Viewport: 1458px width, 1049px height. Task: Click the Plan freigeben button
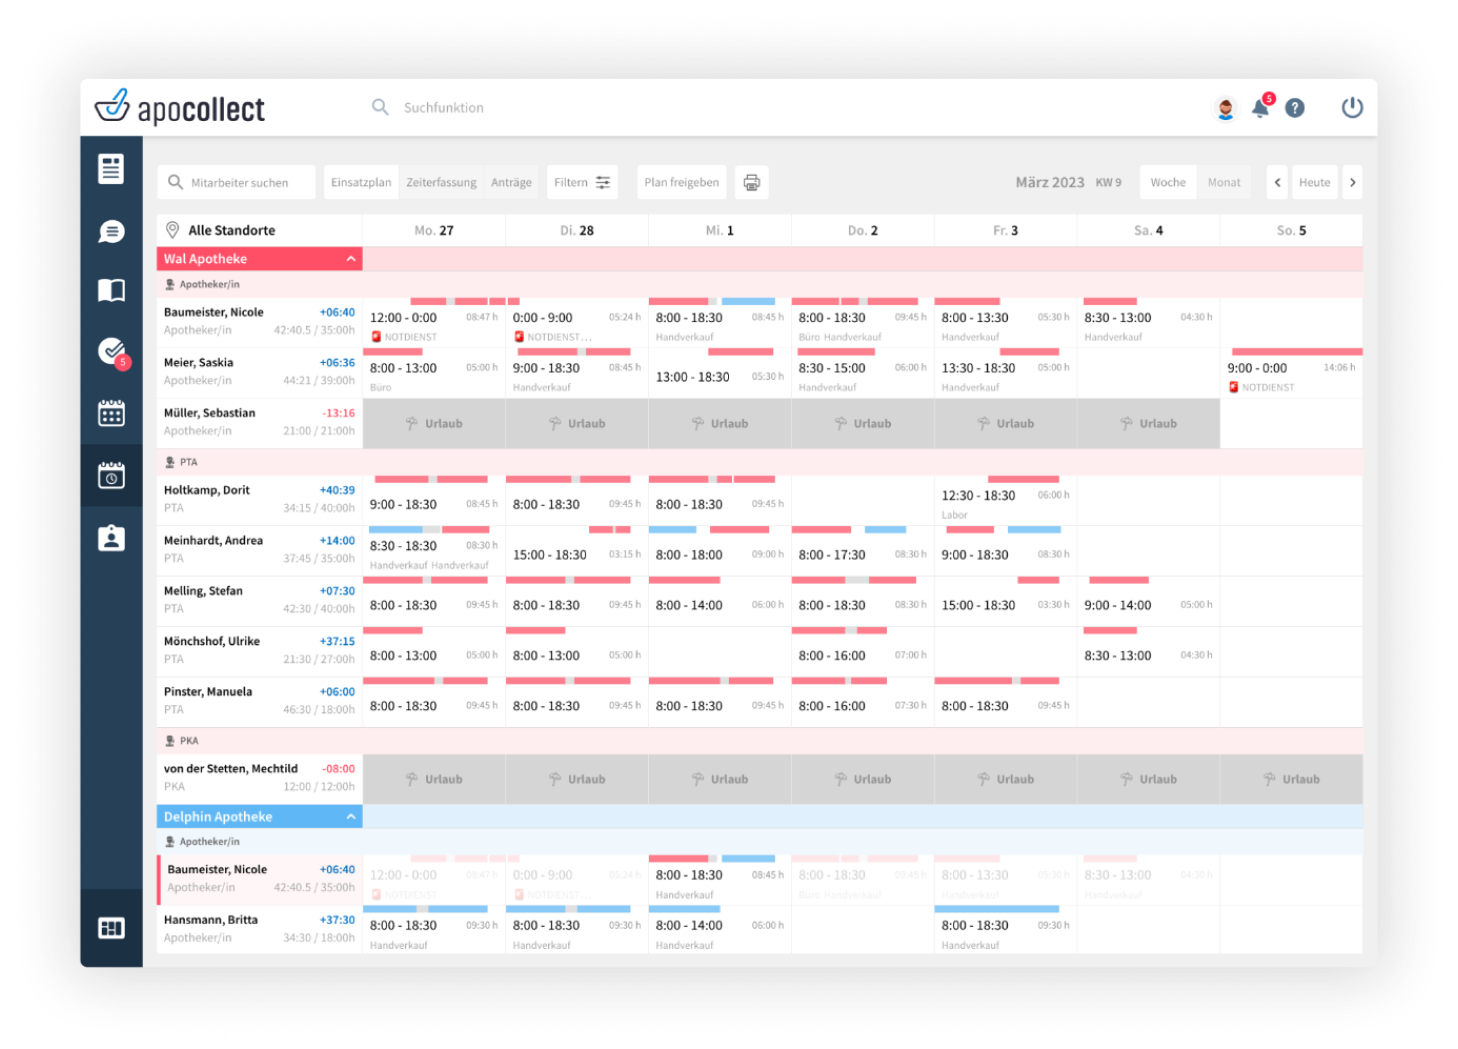coord(681,182)
